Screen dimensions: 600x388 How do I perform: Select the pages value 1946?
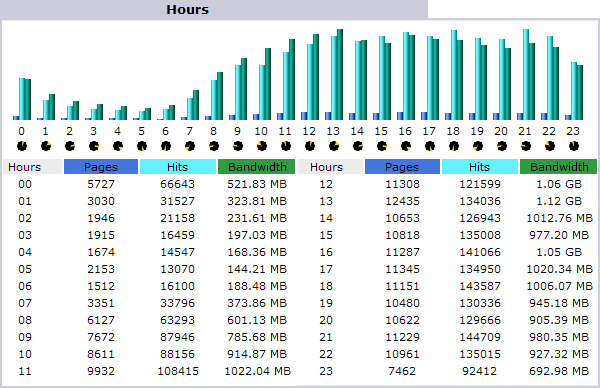click(x=101, y=218)
